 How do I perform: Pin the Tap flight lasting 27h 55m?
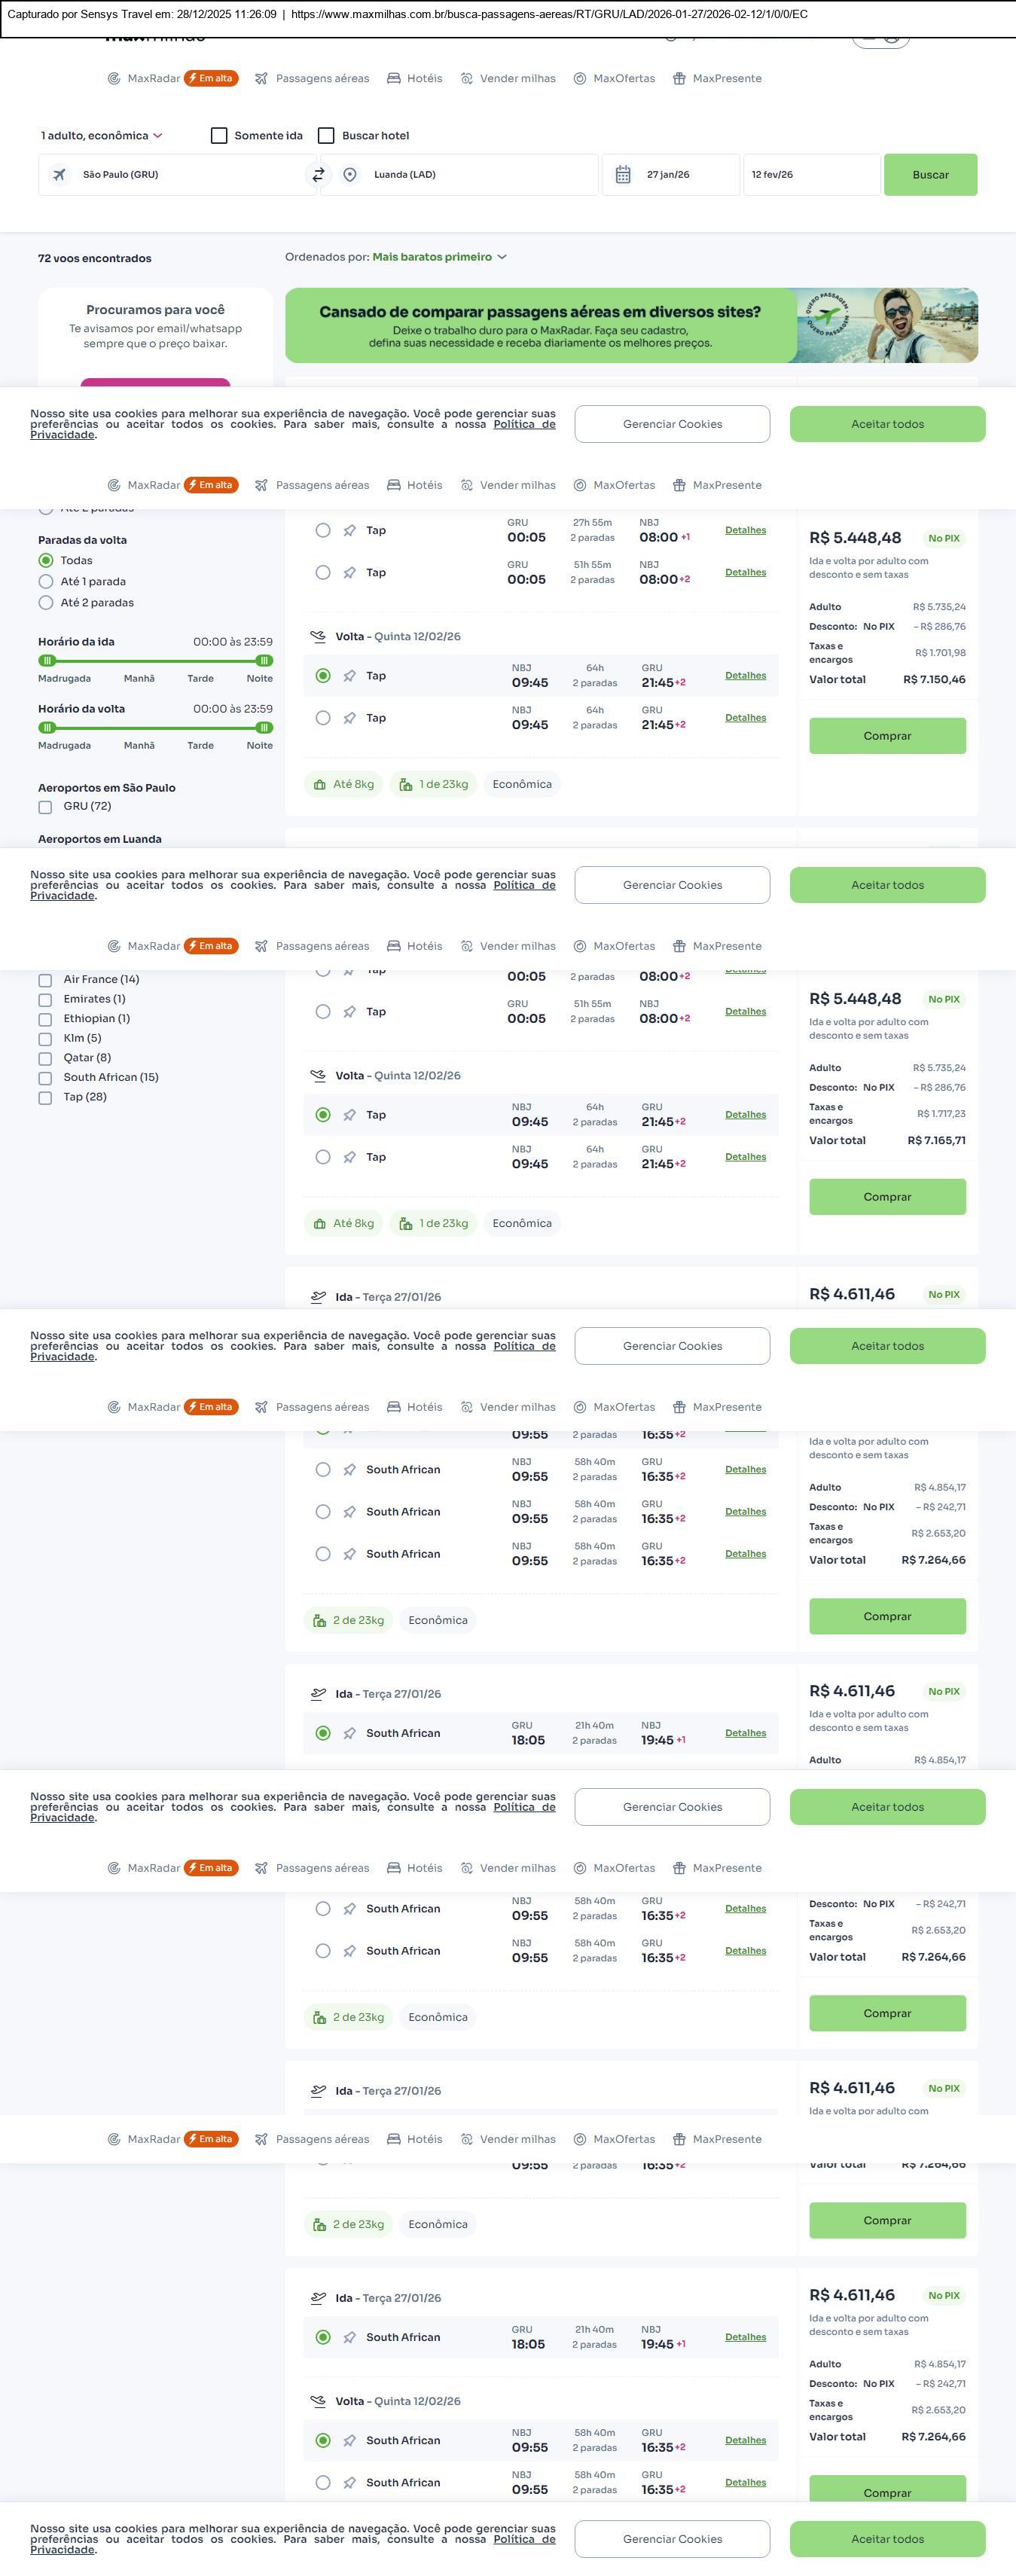pos(350,531)
